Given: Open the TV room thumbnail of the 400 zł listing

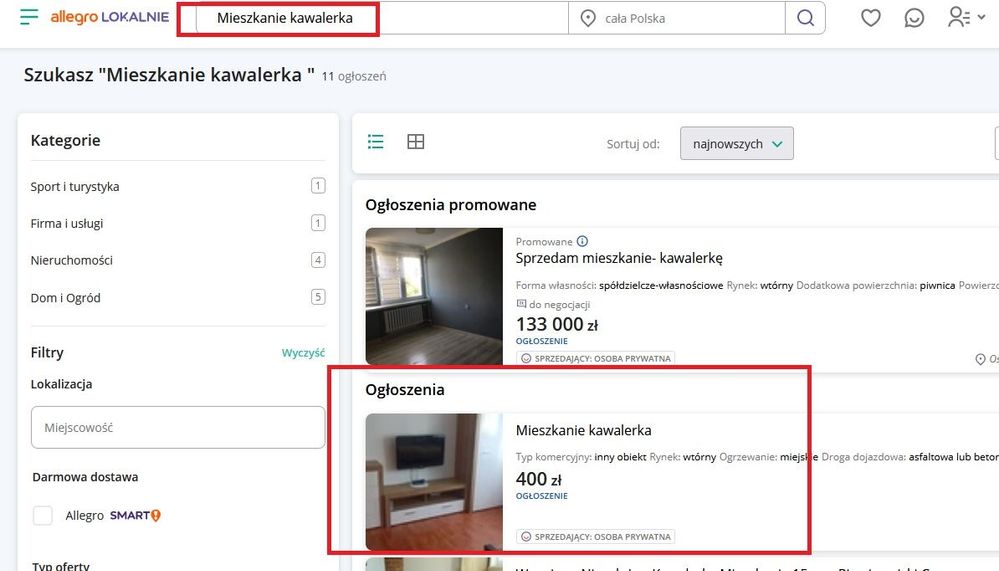Looking at the screenshot, I should (x=434, y=482).
